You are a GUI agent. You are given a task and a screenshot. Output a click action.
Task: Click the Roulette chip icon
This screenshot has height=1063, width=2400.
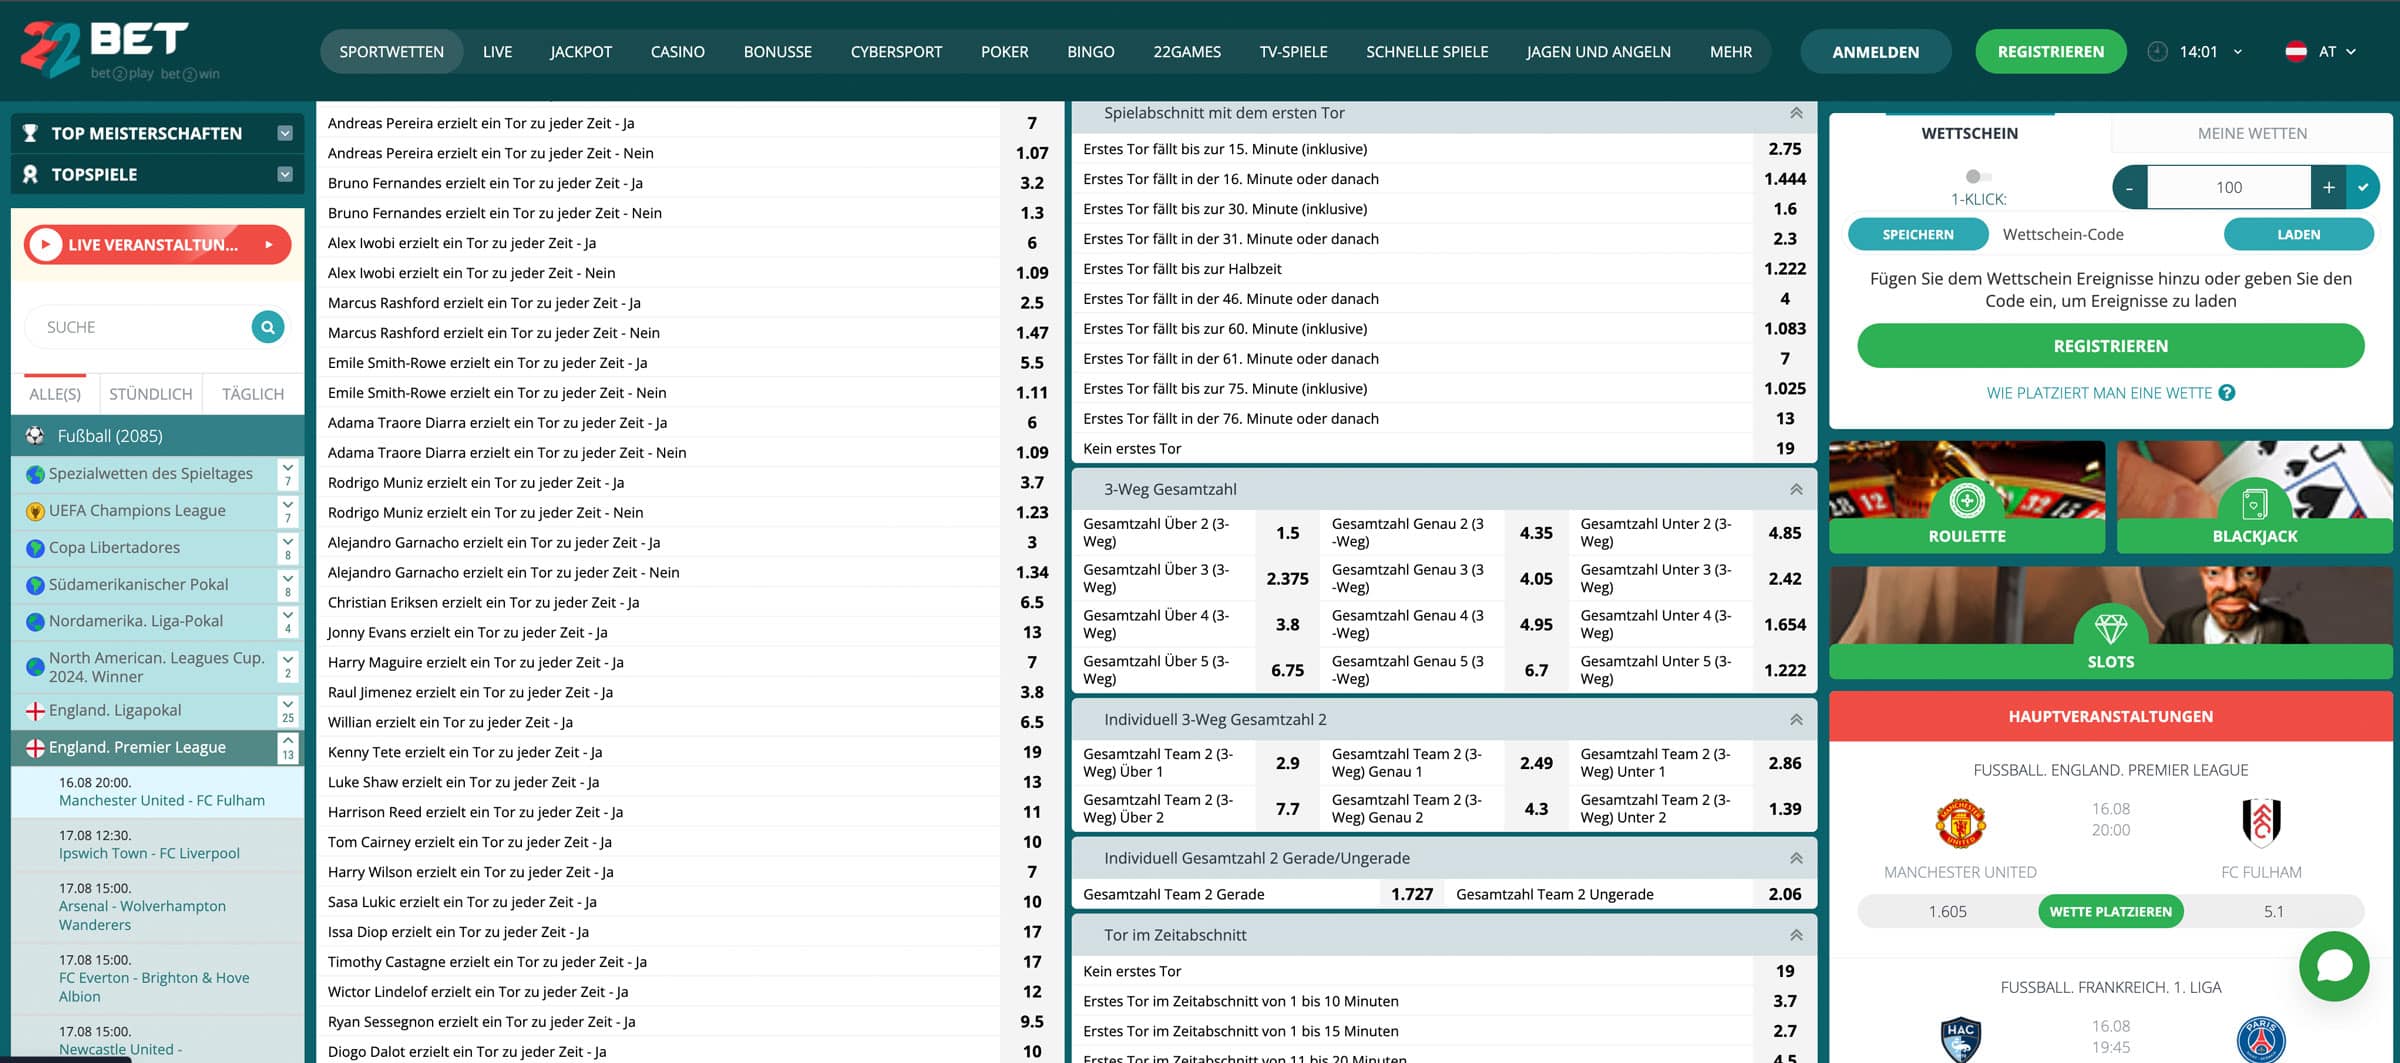1966,499
